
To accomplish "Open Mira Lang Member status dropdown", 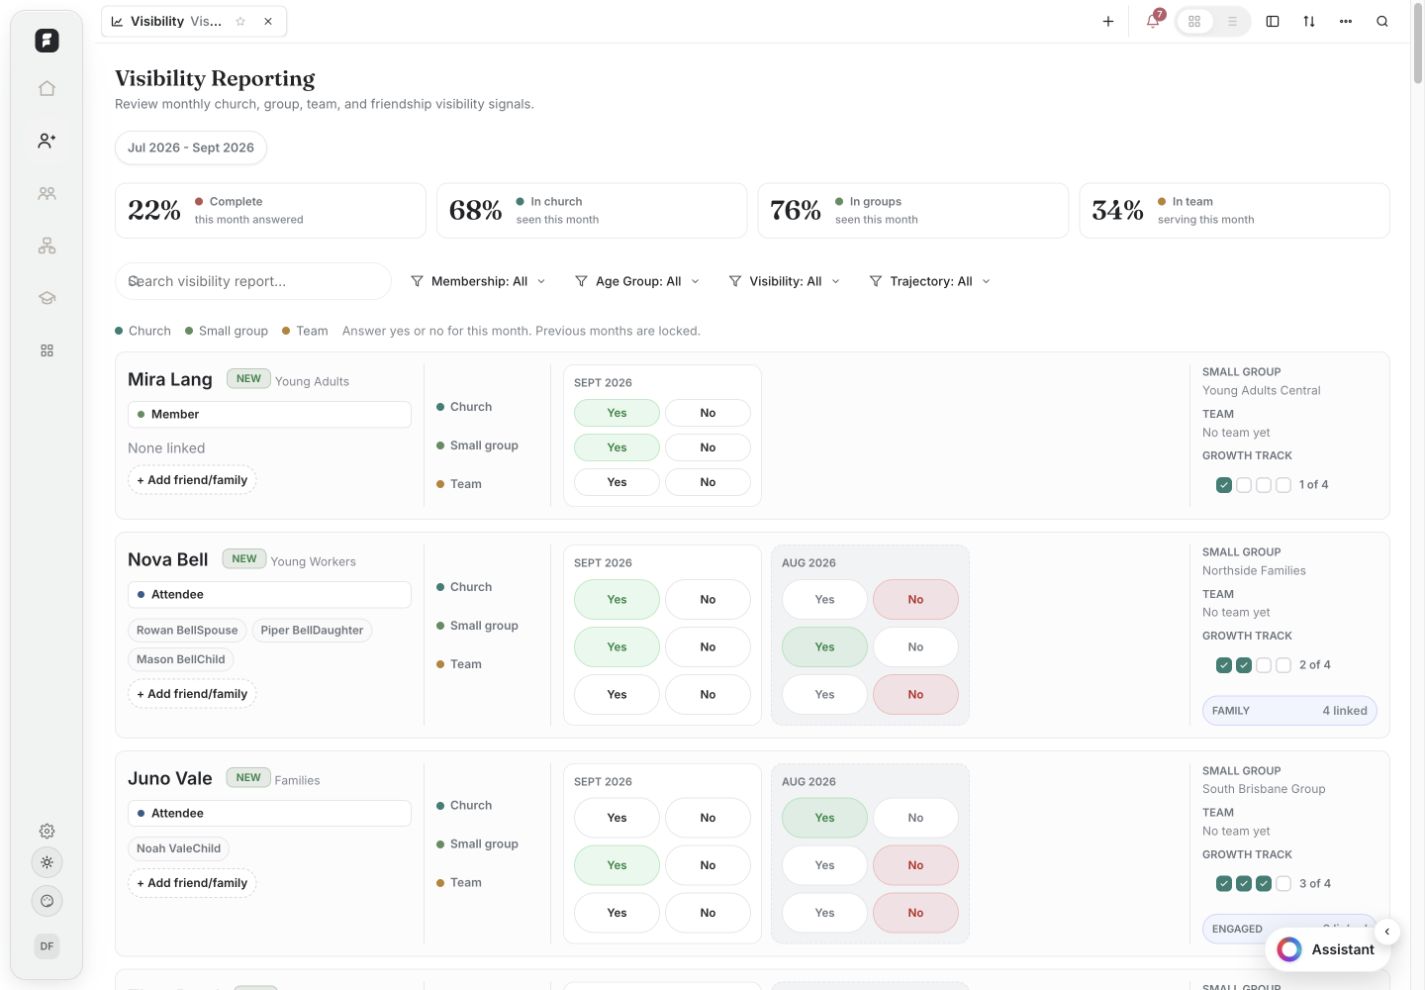I will [x=269, y=414].
